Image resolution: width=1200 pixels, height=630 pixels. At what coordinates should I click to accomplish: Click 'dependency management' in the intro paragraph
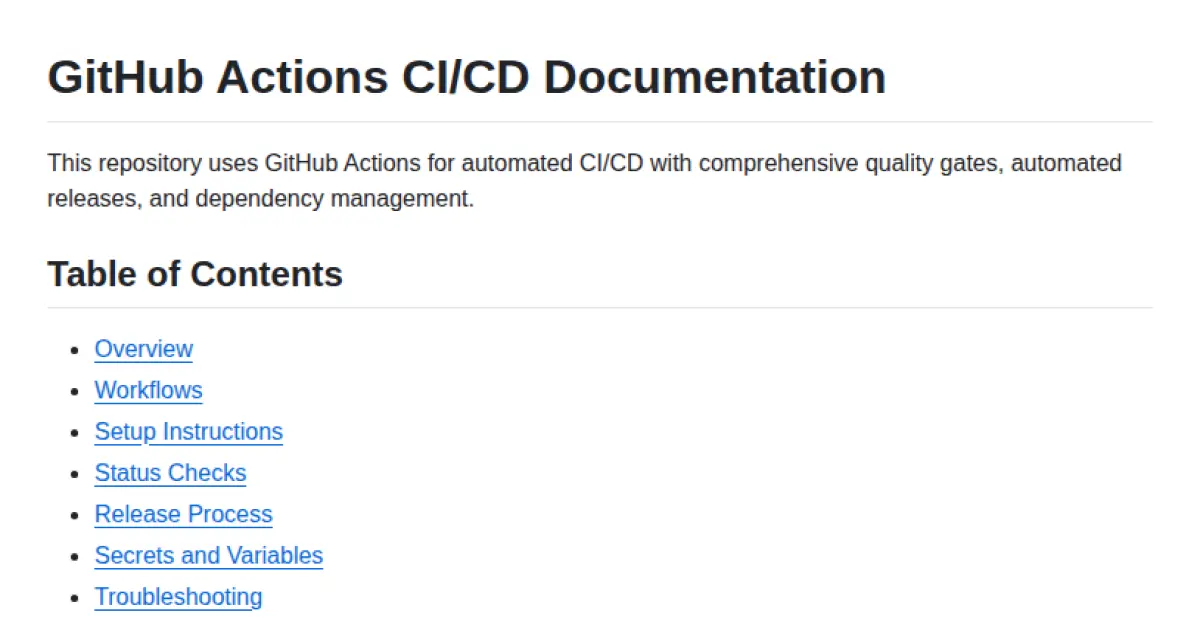[332, 198]
